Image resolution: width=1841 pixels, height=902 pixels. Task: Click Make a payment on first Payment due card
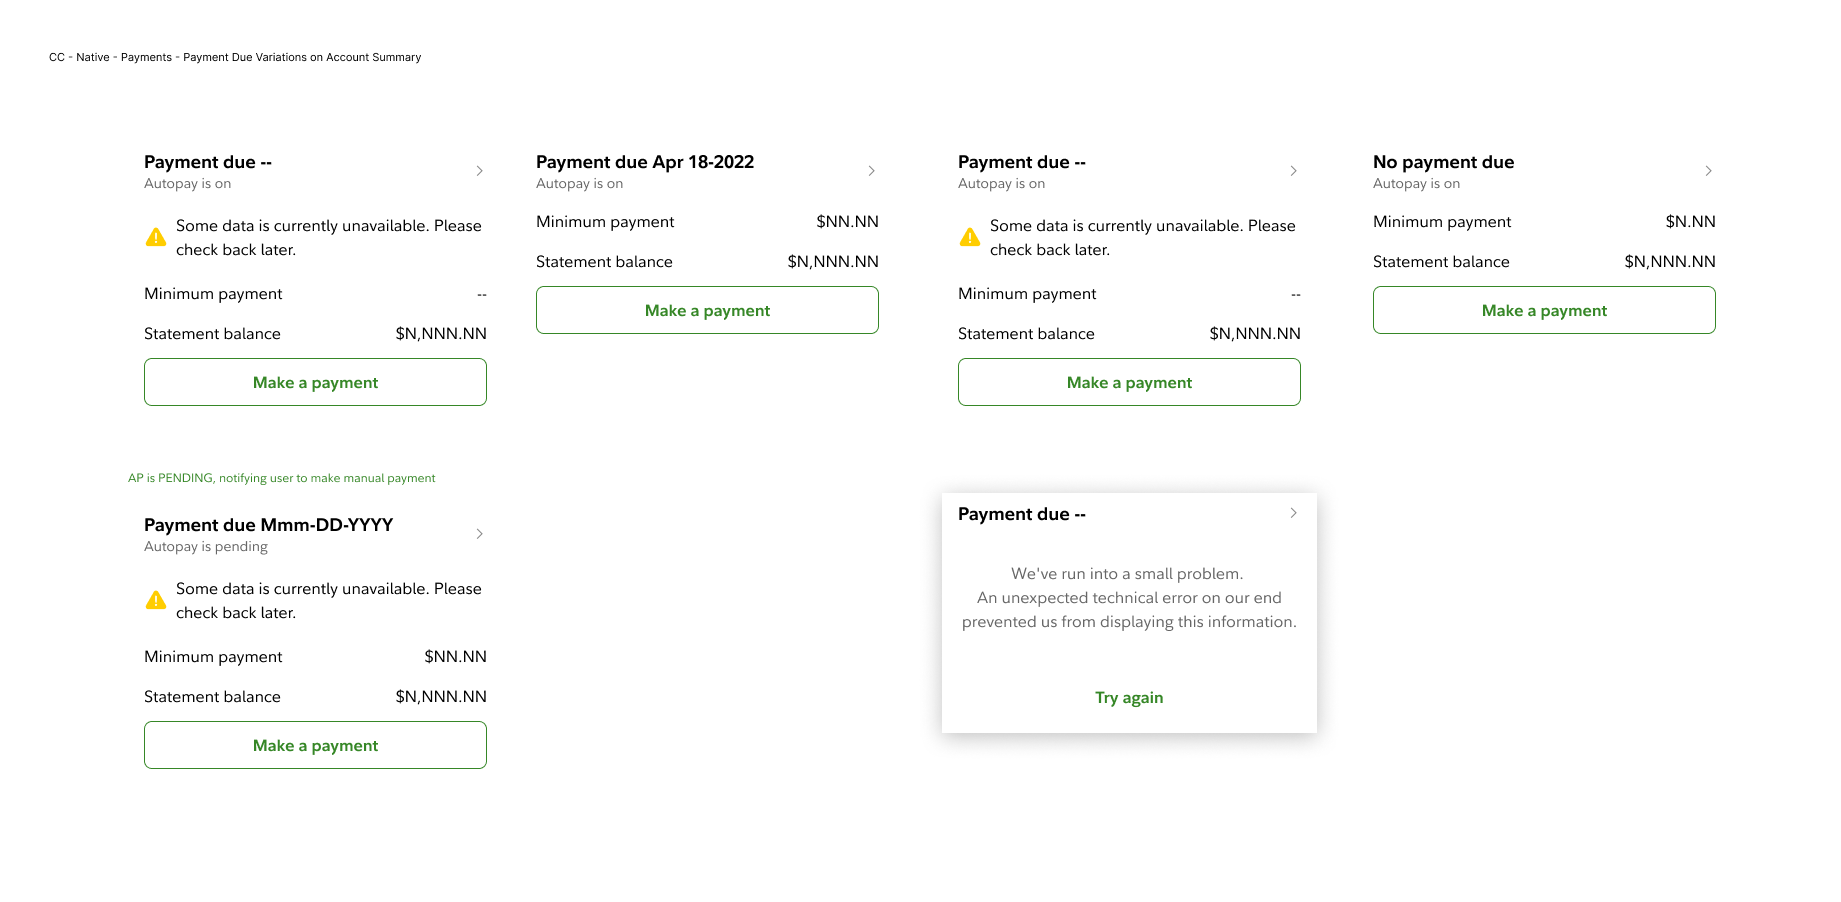pyautogui.click(x=315, y=382)
